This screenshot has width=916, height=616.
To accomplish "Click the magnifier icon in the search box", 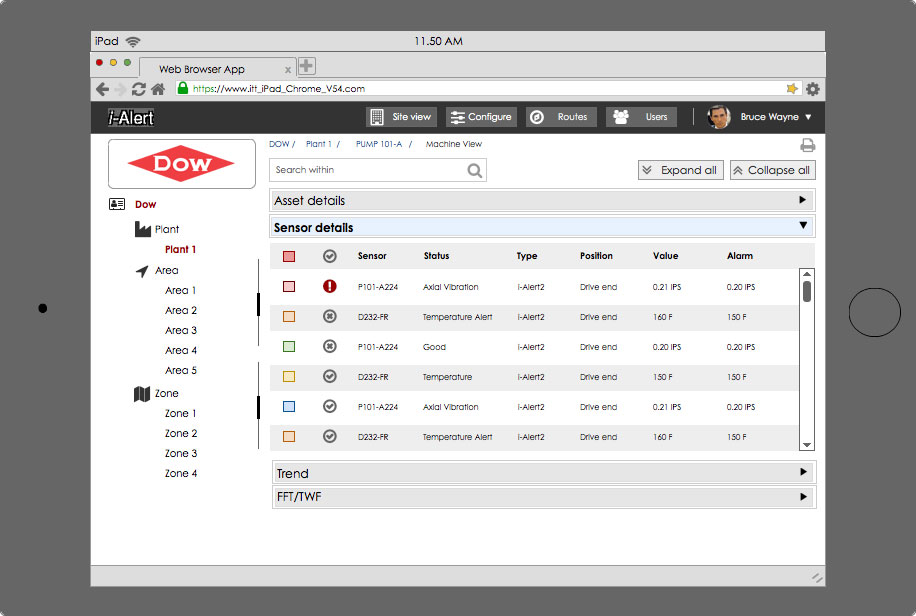I will pos(475,171).
